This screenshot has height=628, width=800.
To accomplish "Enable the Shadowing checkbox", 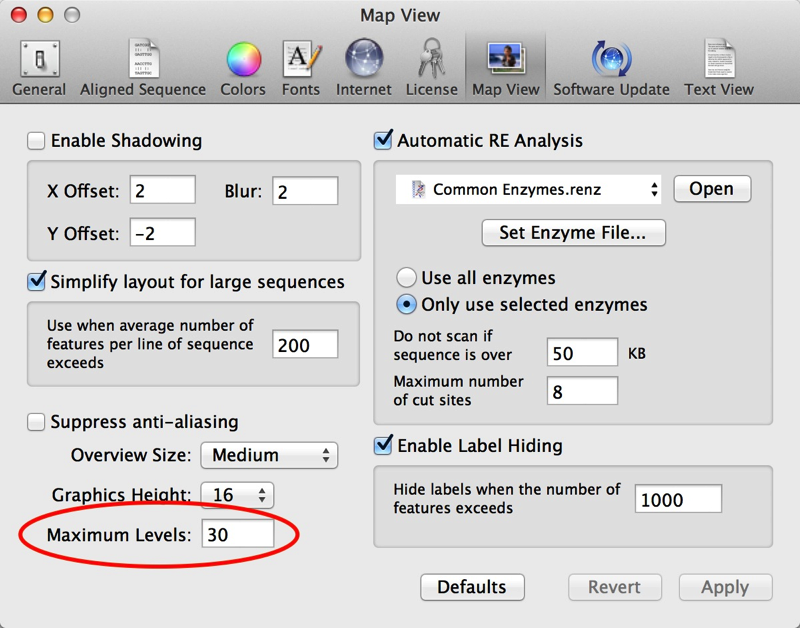I will pyautogui.click(x=37, y=141).
